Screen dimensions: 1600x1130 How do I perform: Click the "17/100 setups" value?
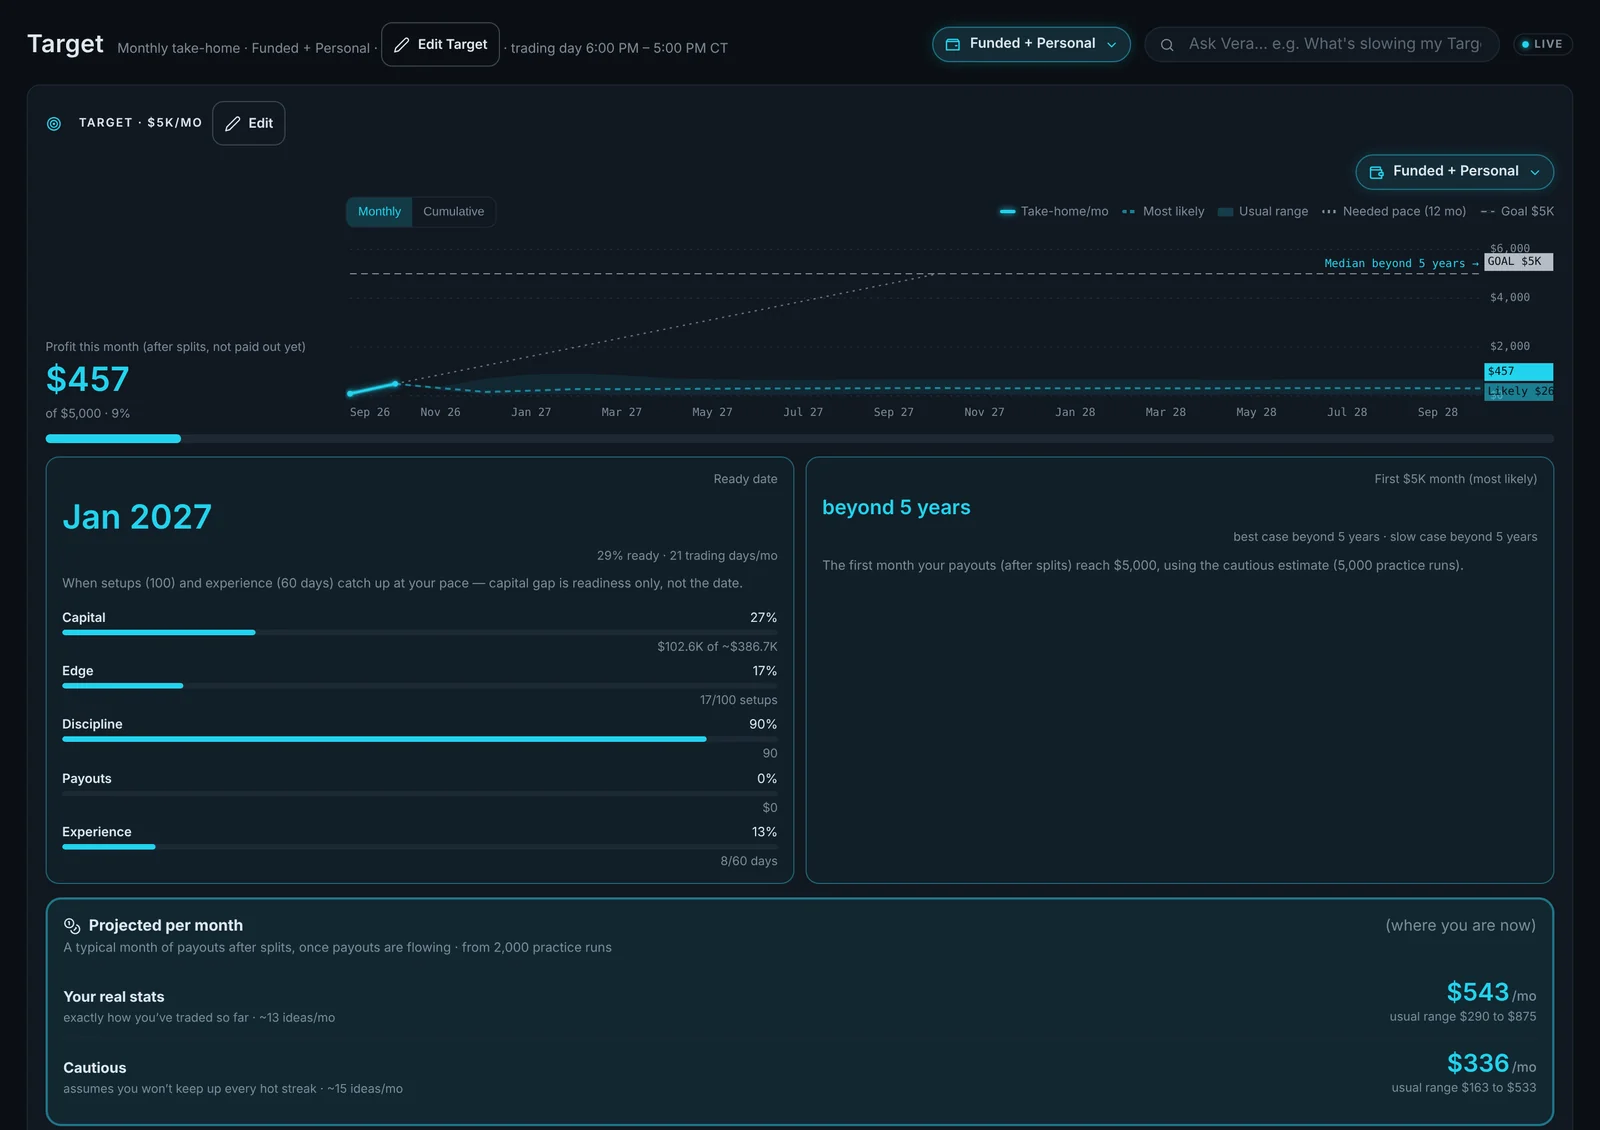coord(738,701)
